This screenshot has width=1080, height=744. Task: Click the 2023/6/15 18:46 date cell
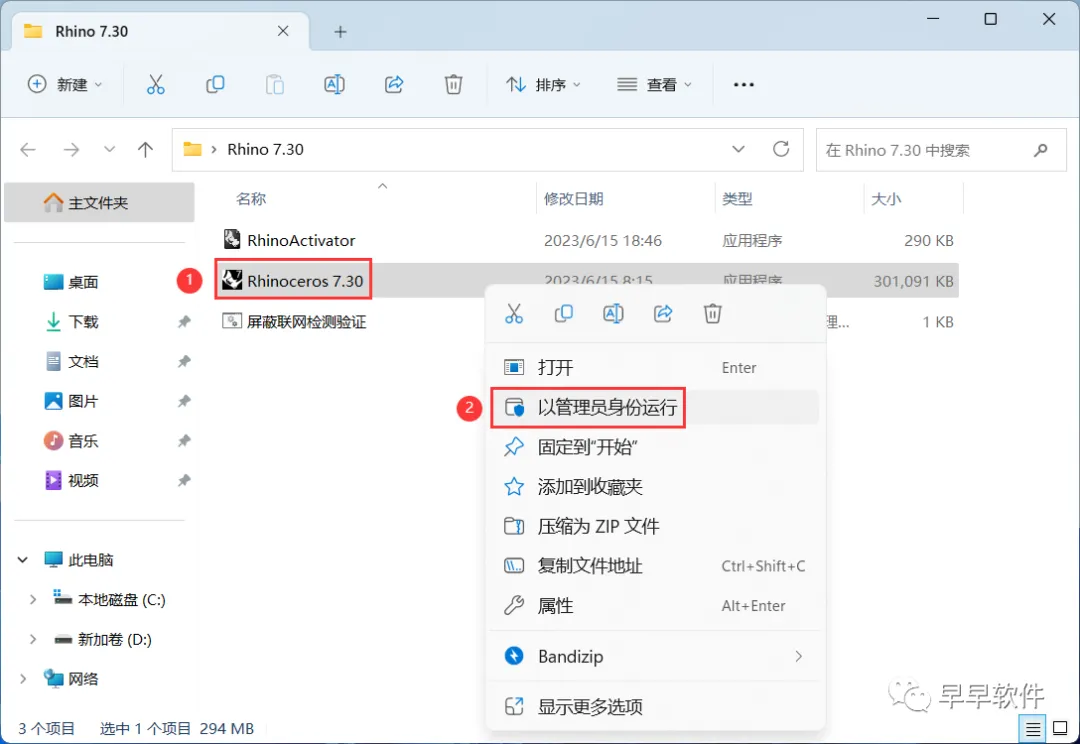pyautogui.click(x=603, y=240)
